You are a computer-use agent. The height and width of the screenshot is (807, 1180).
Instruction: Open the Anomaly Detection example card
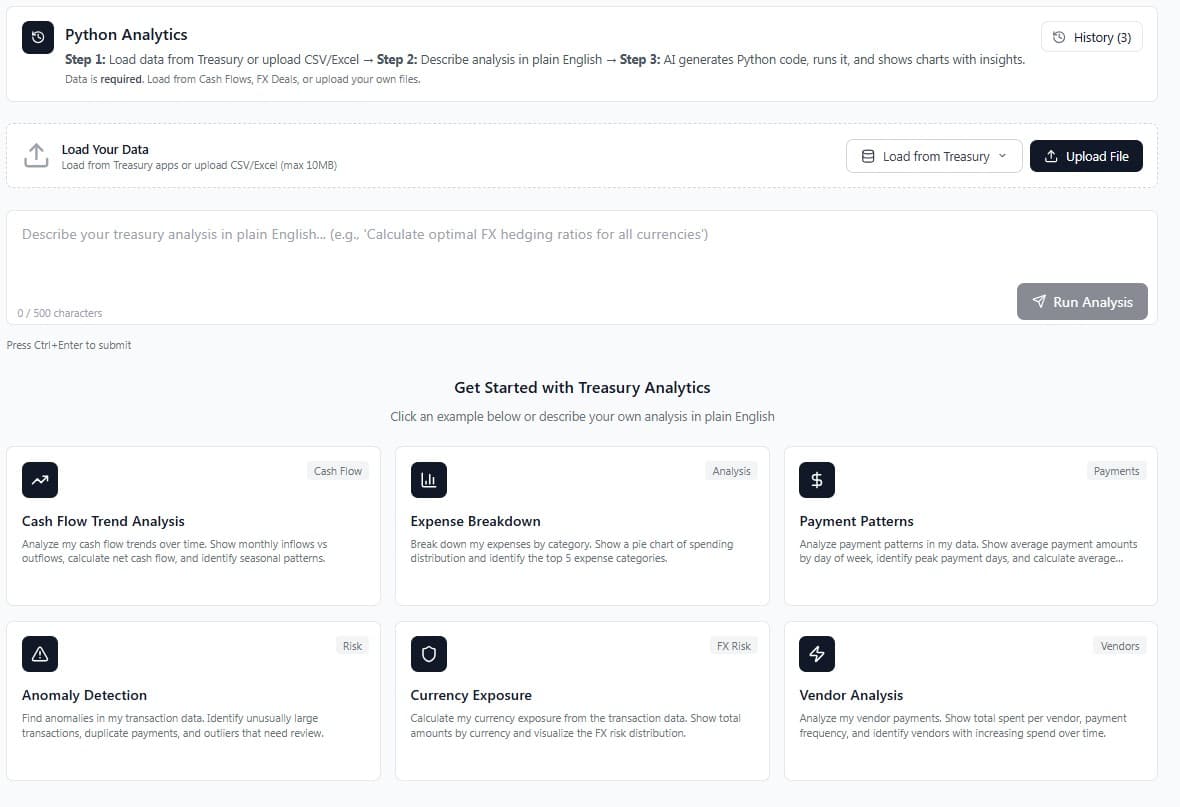[193, 700]
